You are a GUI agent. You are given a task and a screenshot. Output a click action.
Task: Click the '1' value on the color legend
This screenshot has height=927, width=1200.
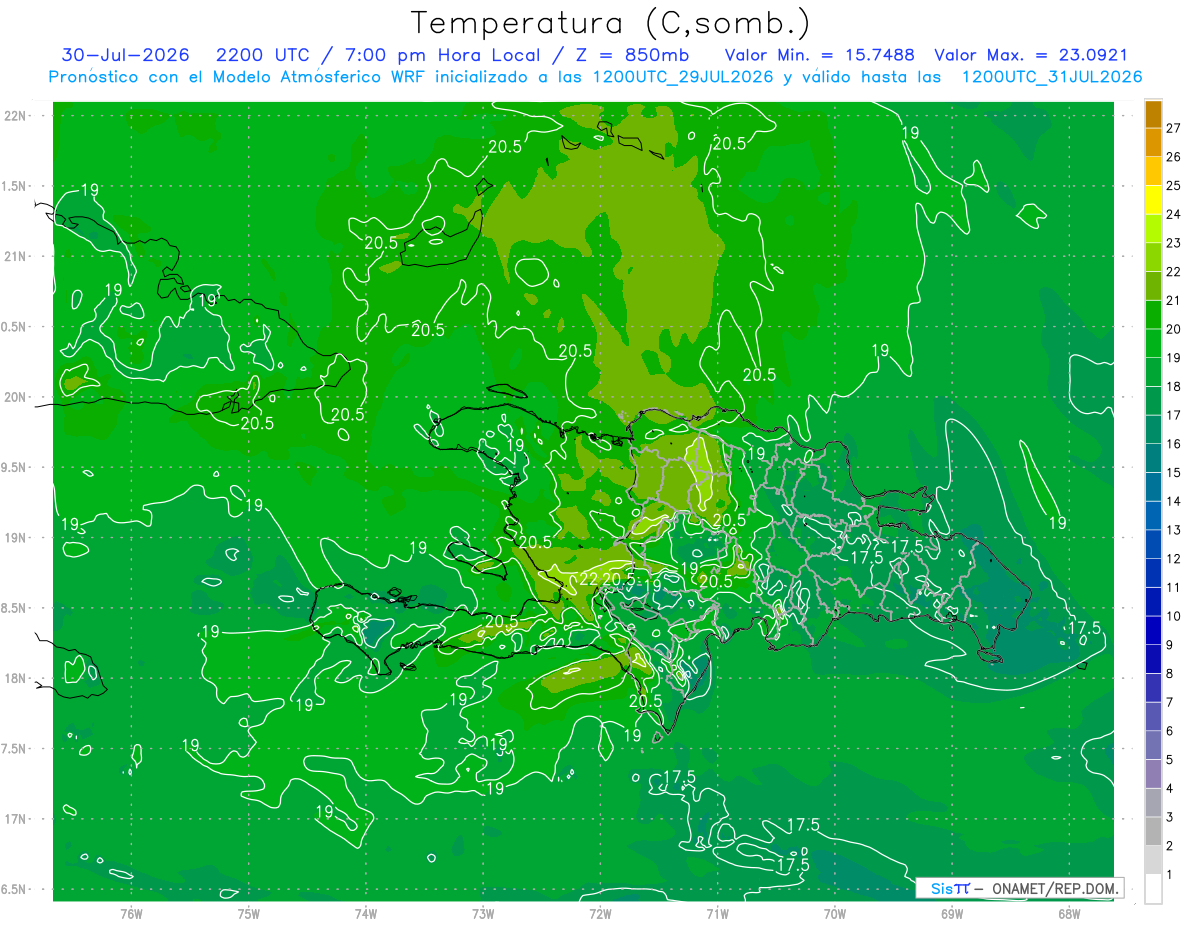(1170, 874)
